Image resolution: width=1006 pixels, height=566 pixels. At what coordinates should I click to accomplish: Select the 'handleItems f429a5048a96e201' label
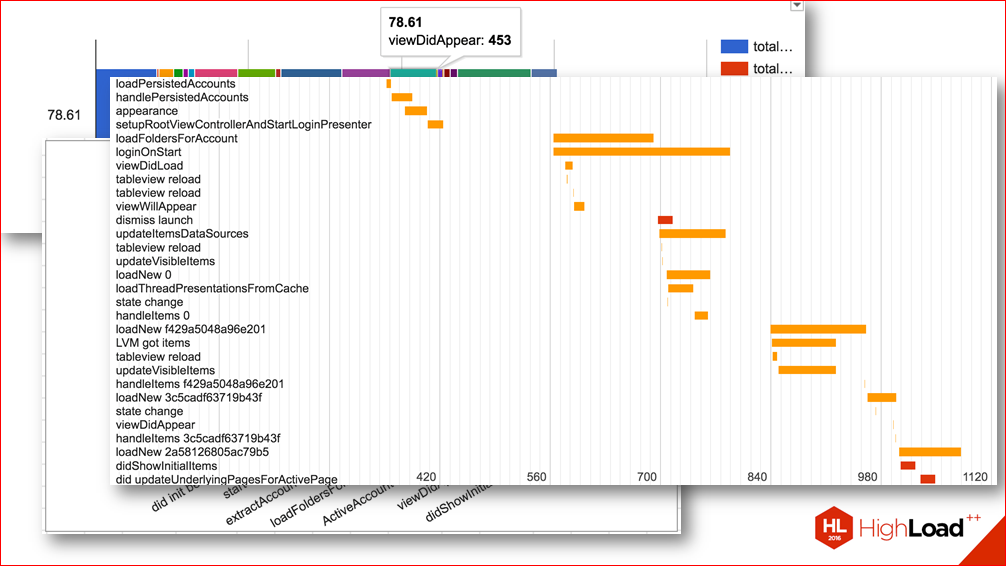coord(200,384)
